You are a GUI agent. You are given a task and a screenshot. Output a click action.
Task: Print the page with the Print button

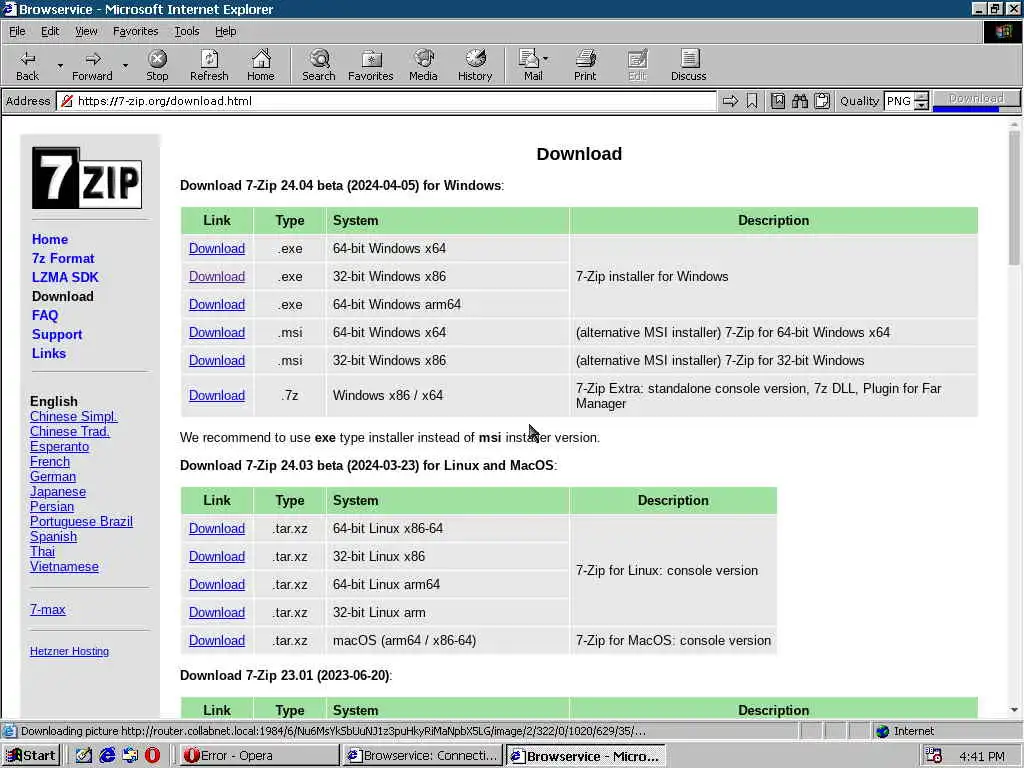[x=585, y=65]
